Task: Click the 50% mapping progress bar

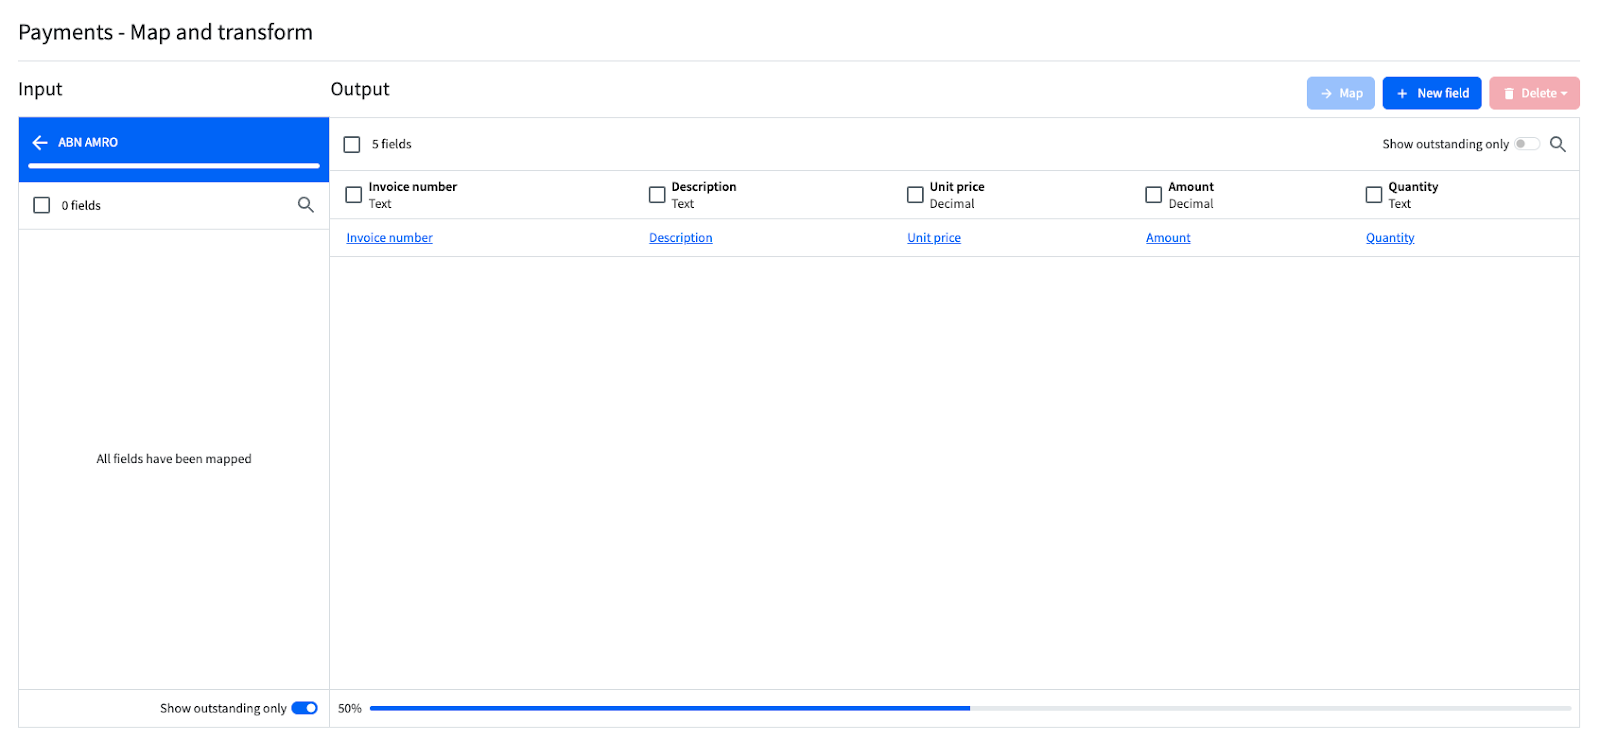Action: coord(970,708)
